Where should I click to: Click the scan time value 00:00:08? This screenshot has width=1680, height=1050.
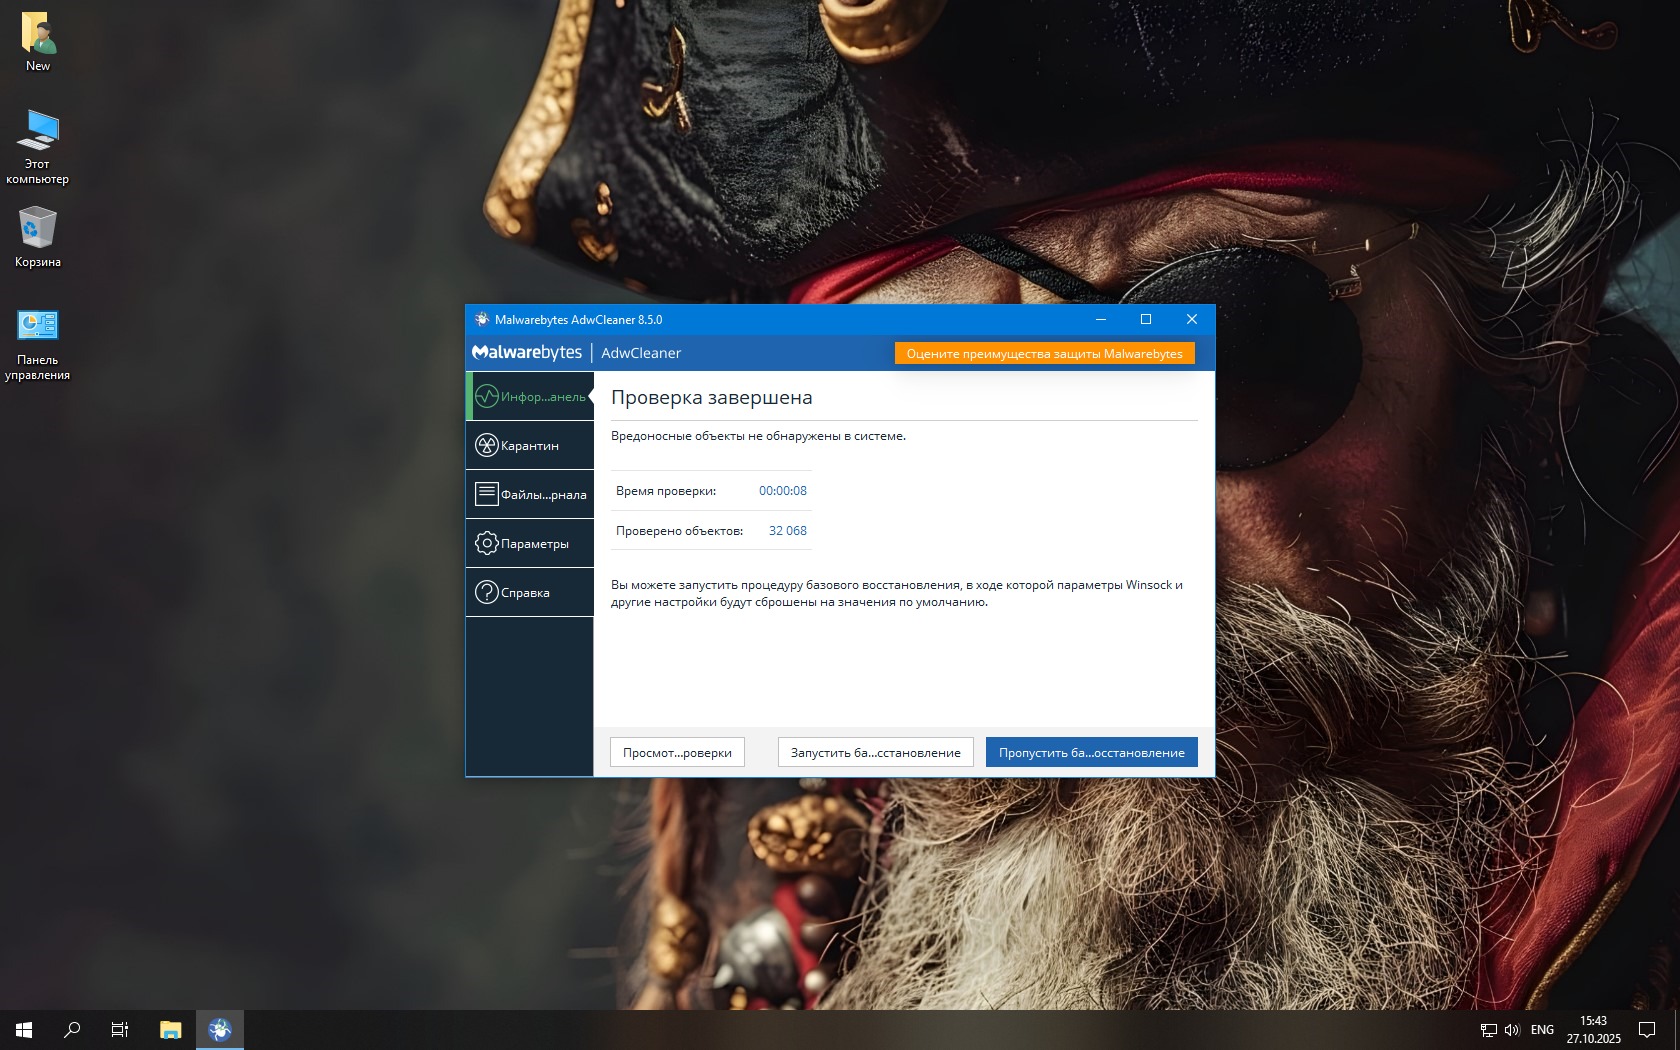pos(783,491)
